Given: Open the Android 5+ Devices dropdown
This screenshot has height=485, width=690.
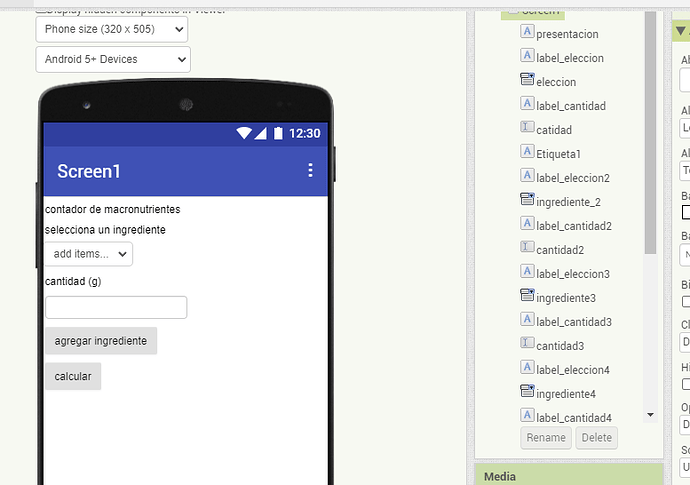Looking at the screenshot, I should pyautogui.click(x=113, y=59).
